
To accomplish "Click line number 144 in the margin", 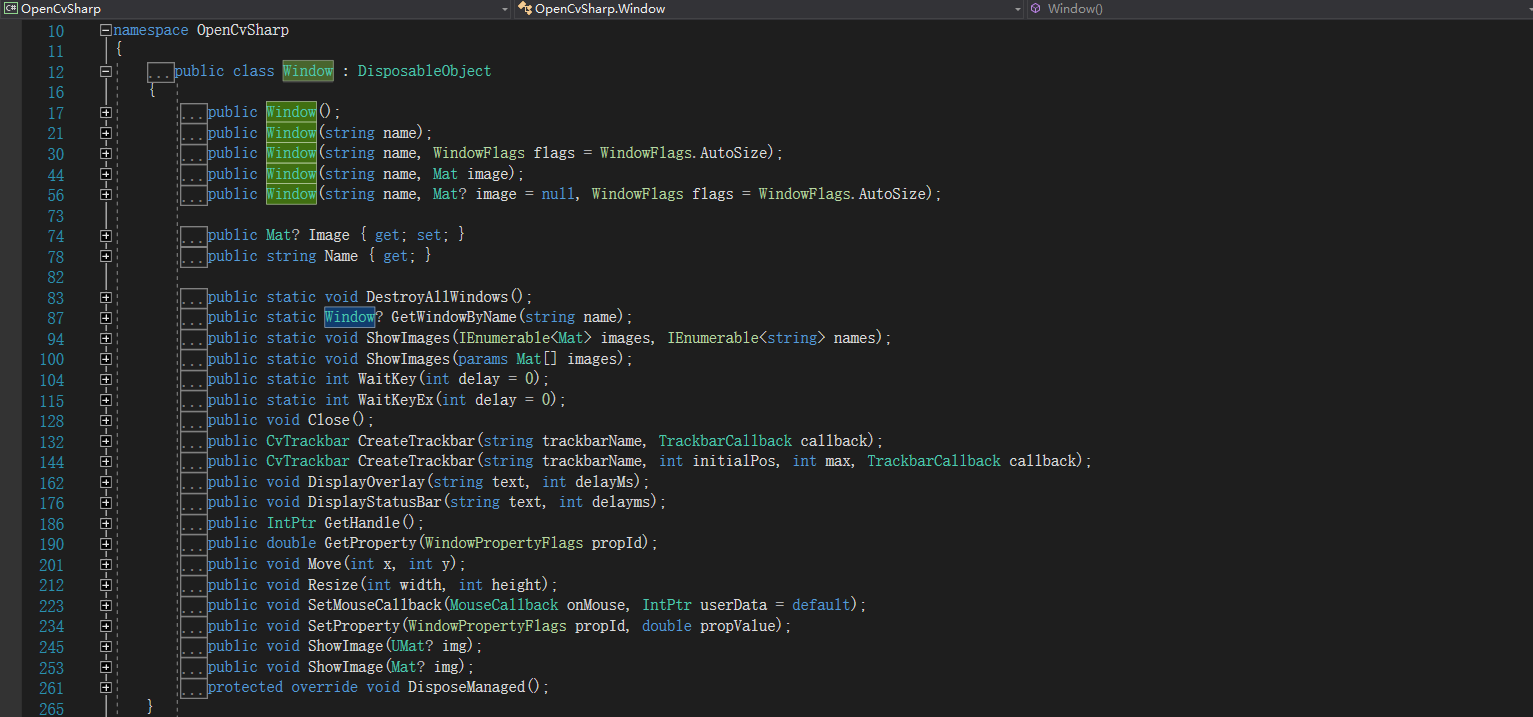I will point(55,461).
